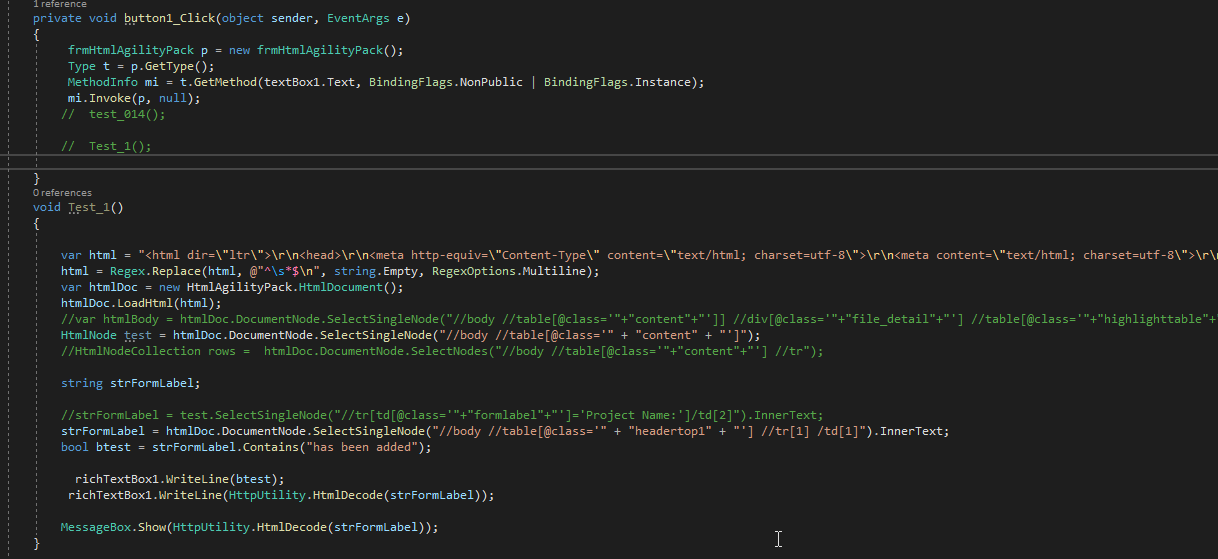Click "var html" variable declaration
Image resolution: width=1218 pixels, height=559 pixels.
point(88,255)
